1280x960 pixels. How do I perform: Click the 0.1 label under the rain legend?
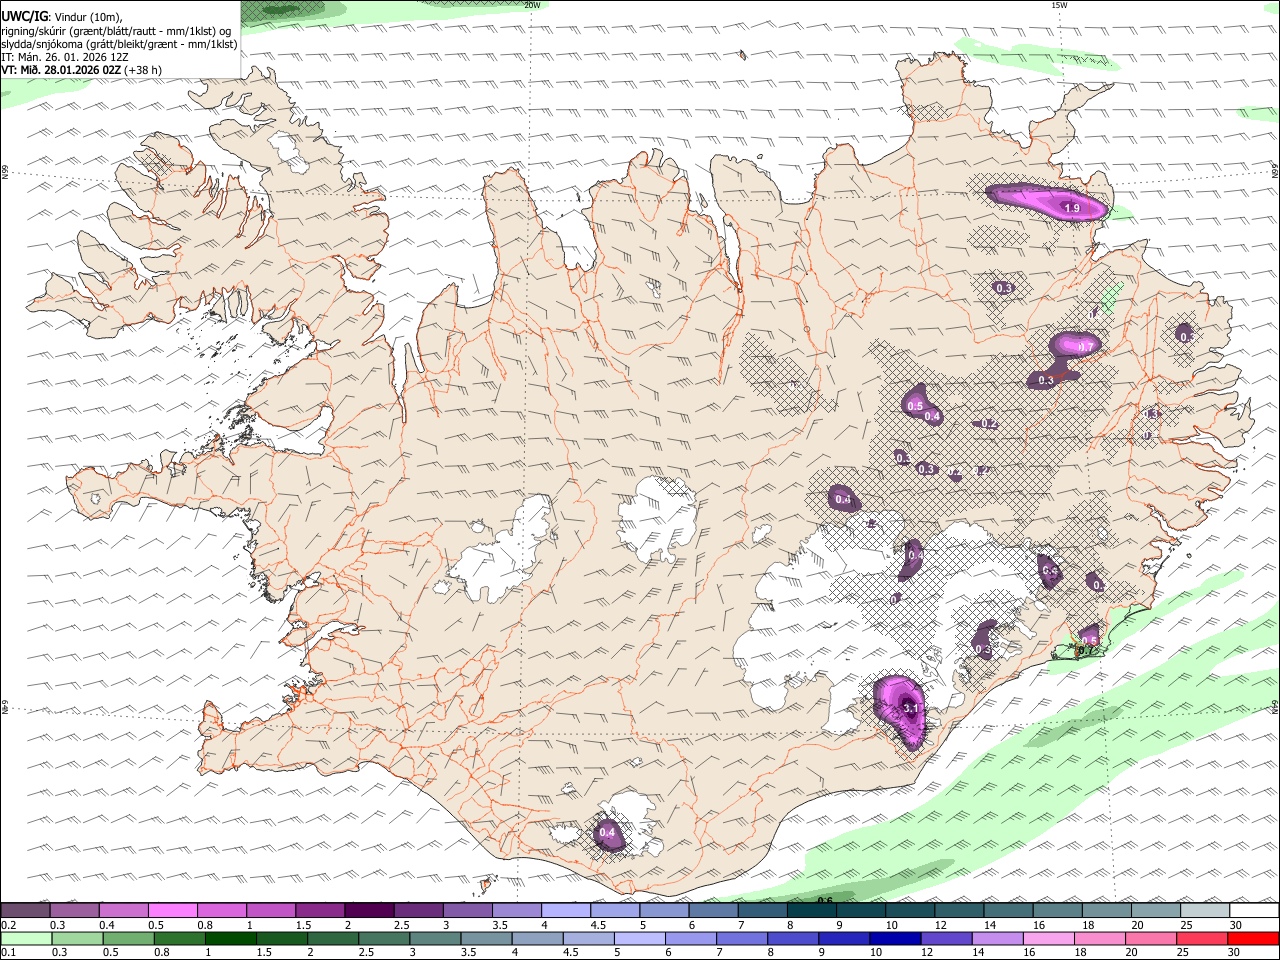pos(8,952)
